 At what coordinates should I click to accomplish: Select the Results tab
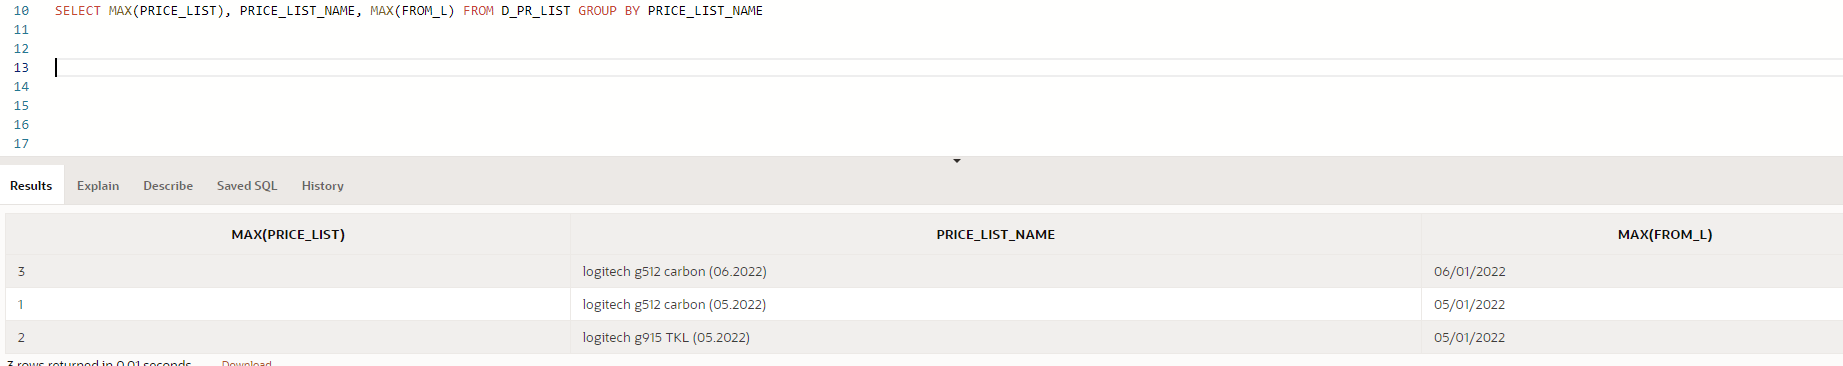tap(31, 186)
